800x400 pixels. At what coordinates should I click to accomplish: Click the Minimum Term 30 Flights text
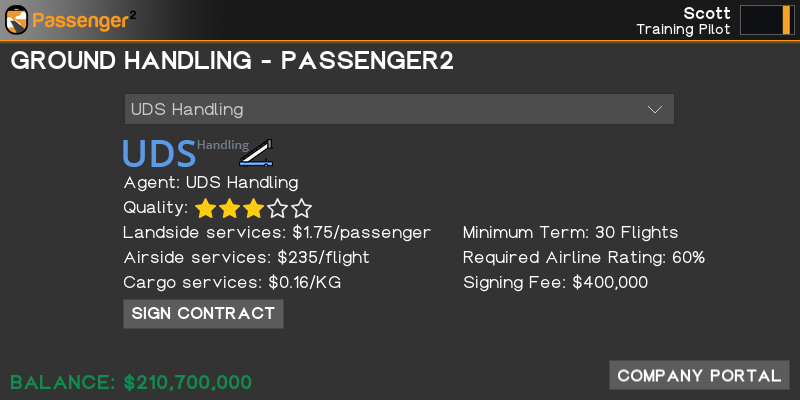tap(570, 232)
